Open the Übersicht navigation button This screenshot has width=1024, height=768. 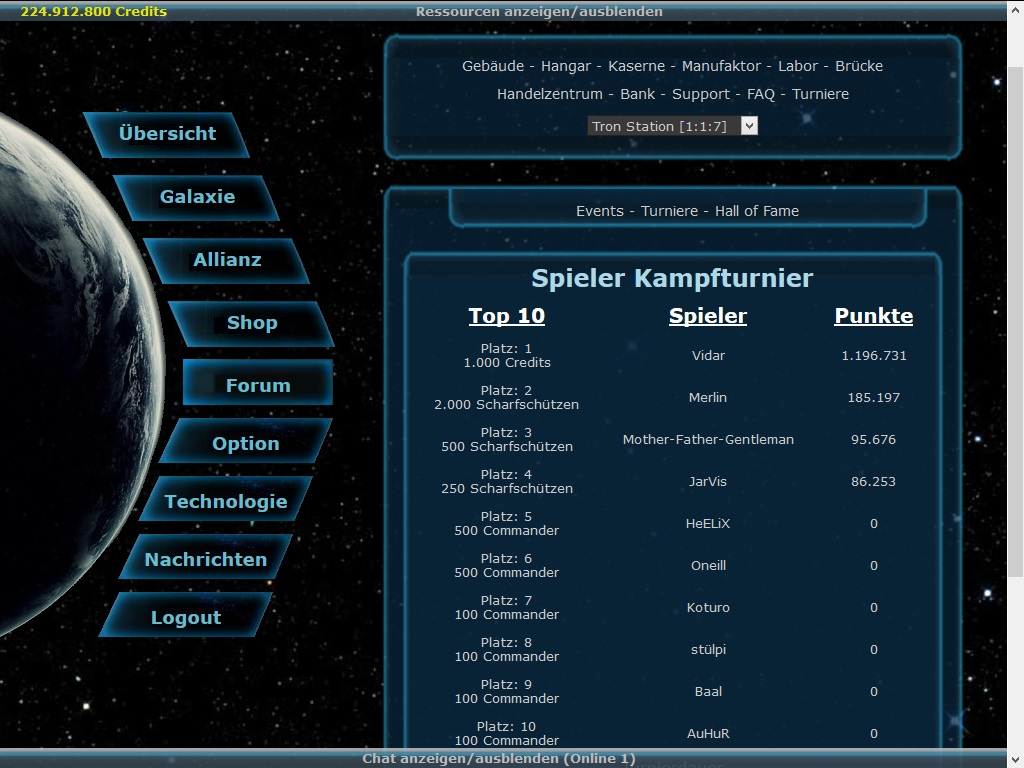point(167,134)
